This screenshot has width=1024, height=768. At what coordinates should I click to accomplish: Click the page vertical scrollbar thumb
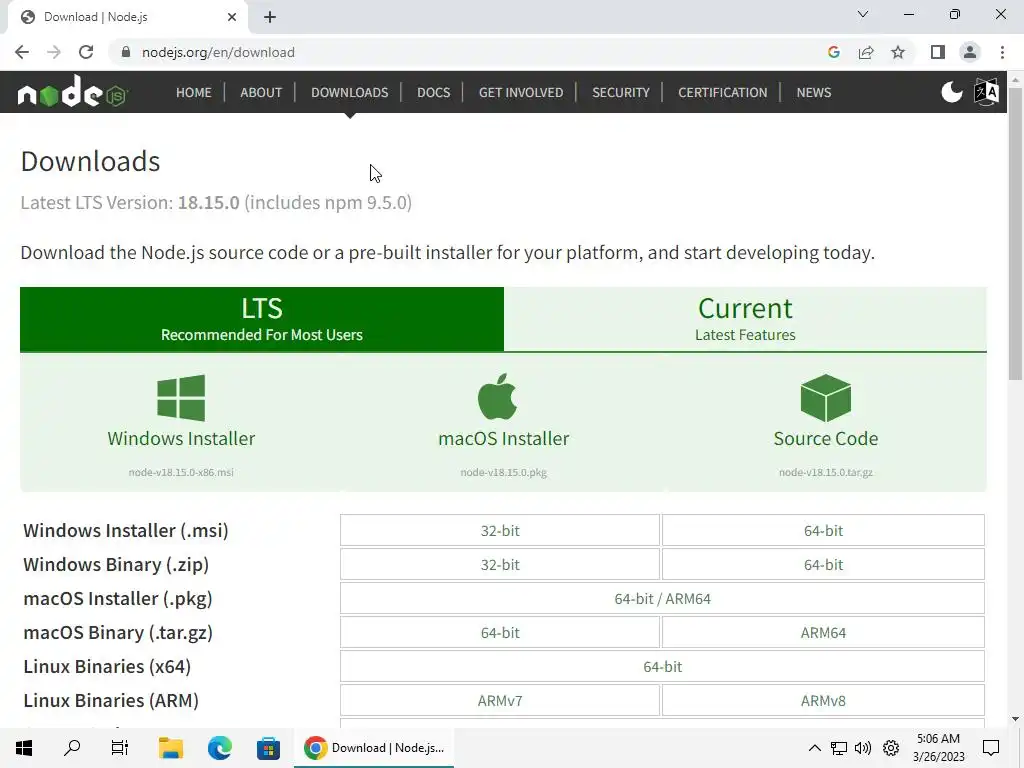(1015, 233)
